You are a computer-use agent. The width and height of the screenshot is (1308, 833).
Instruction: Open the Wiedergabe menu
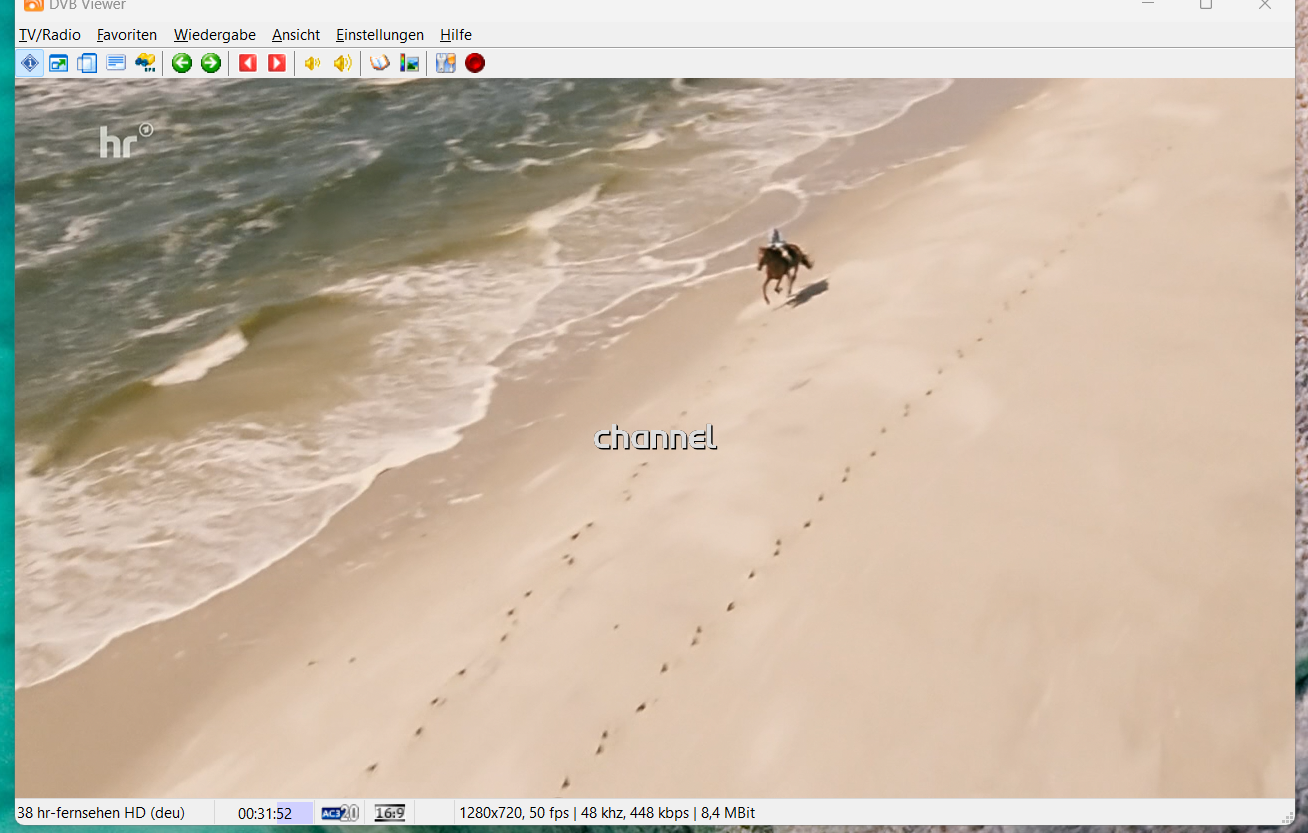click(x=215, y=35)
